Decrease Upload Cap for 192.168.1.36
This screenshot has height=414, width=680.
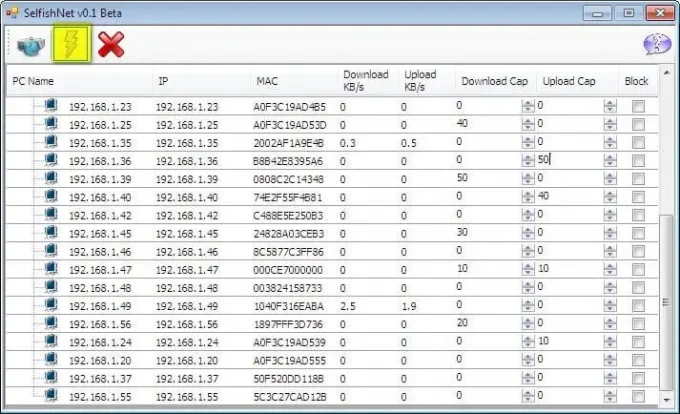pos(610,163)
